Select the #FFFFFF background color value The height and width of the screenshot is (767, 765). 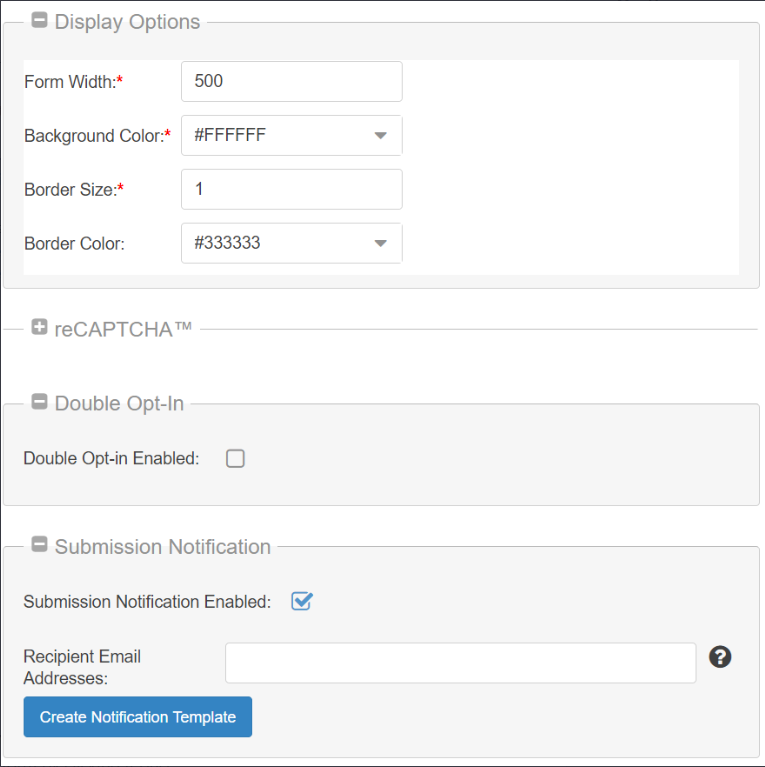tap(230, 135)
